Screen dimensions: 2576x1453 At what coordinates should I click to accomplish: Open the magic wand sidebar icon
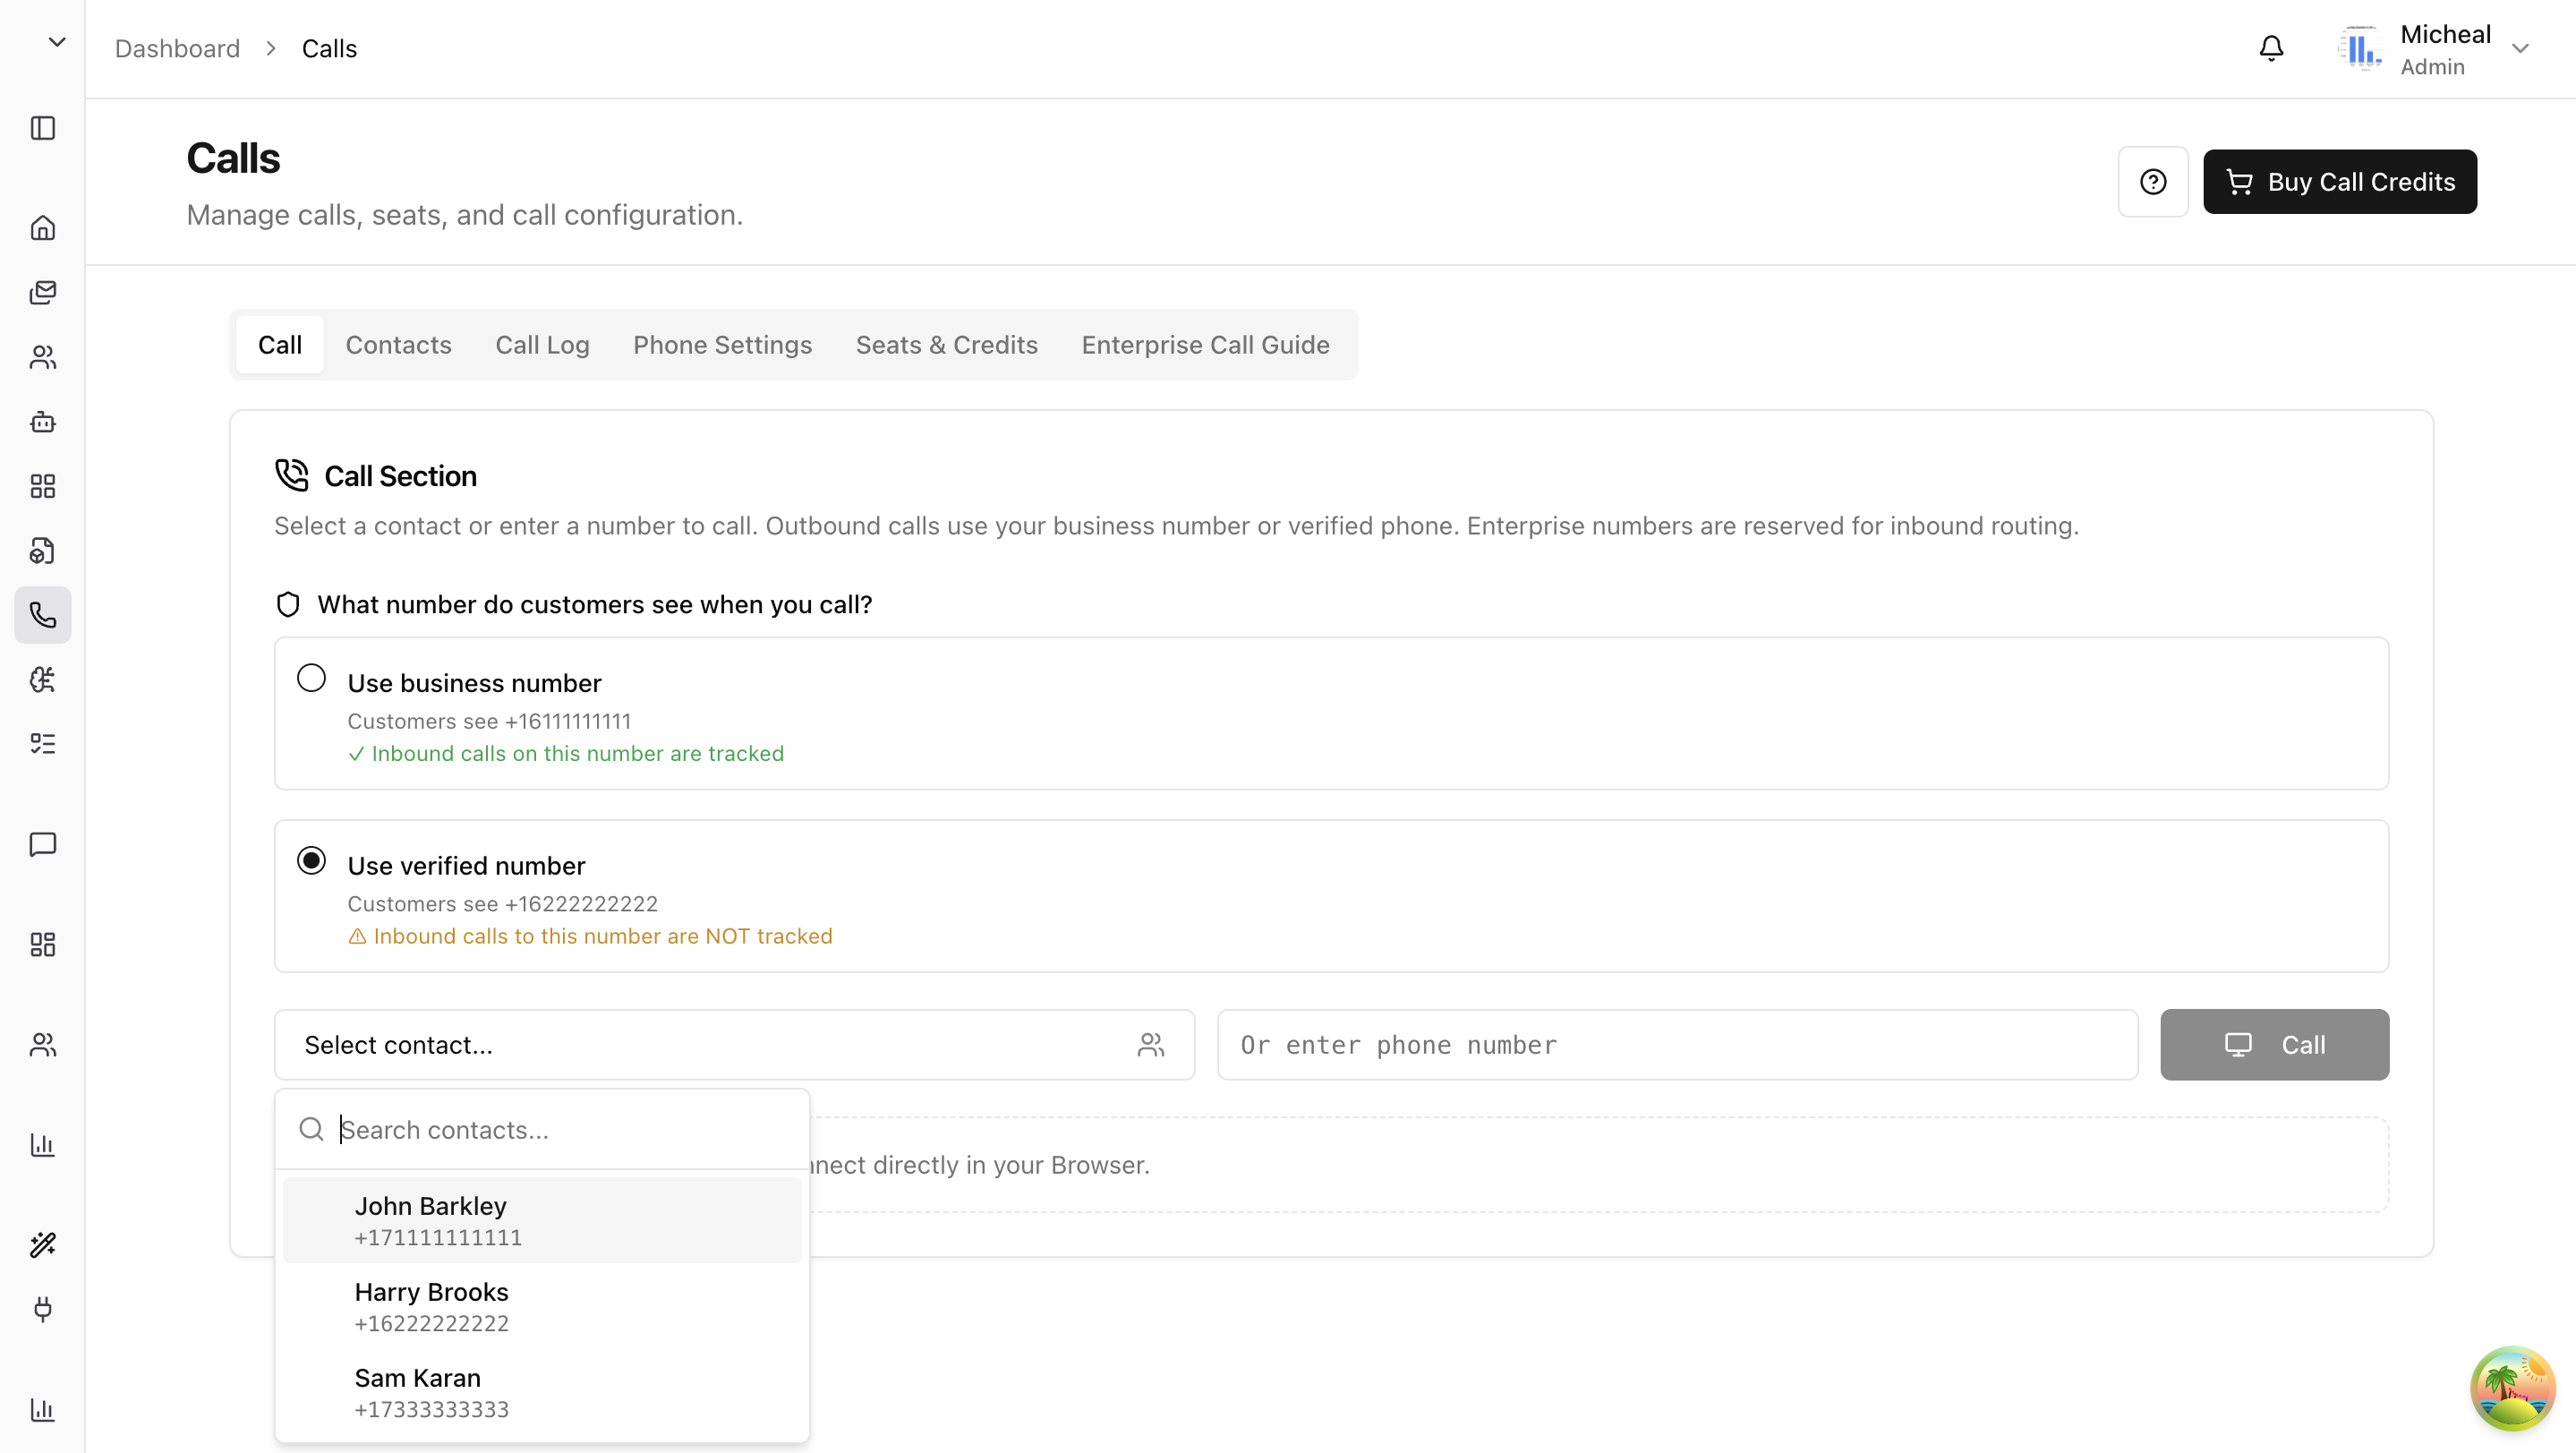point(43,1245)
